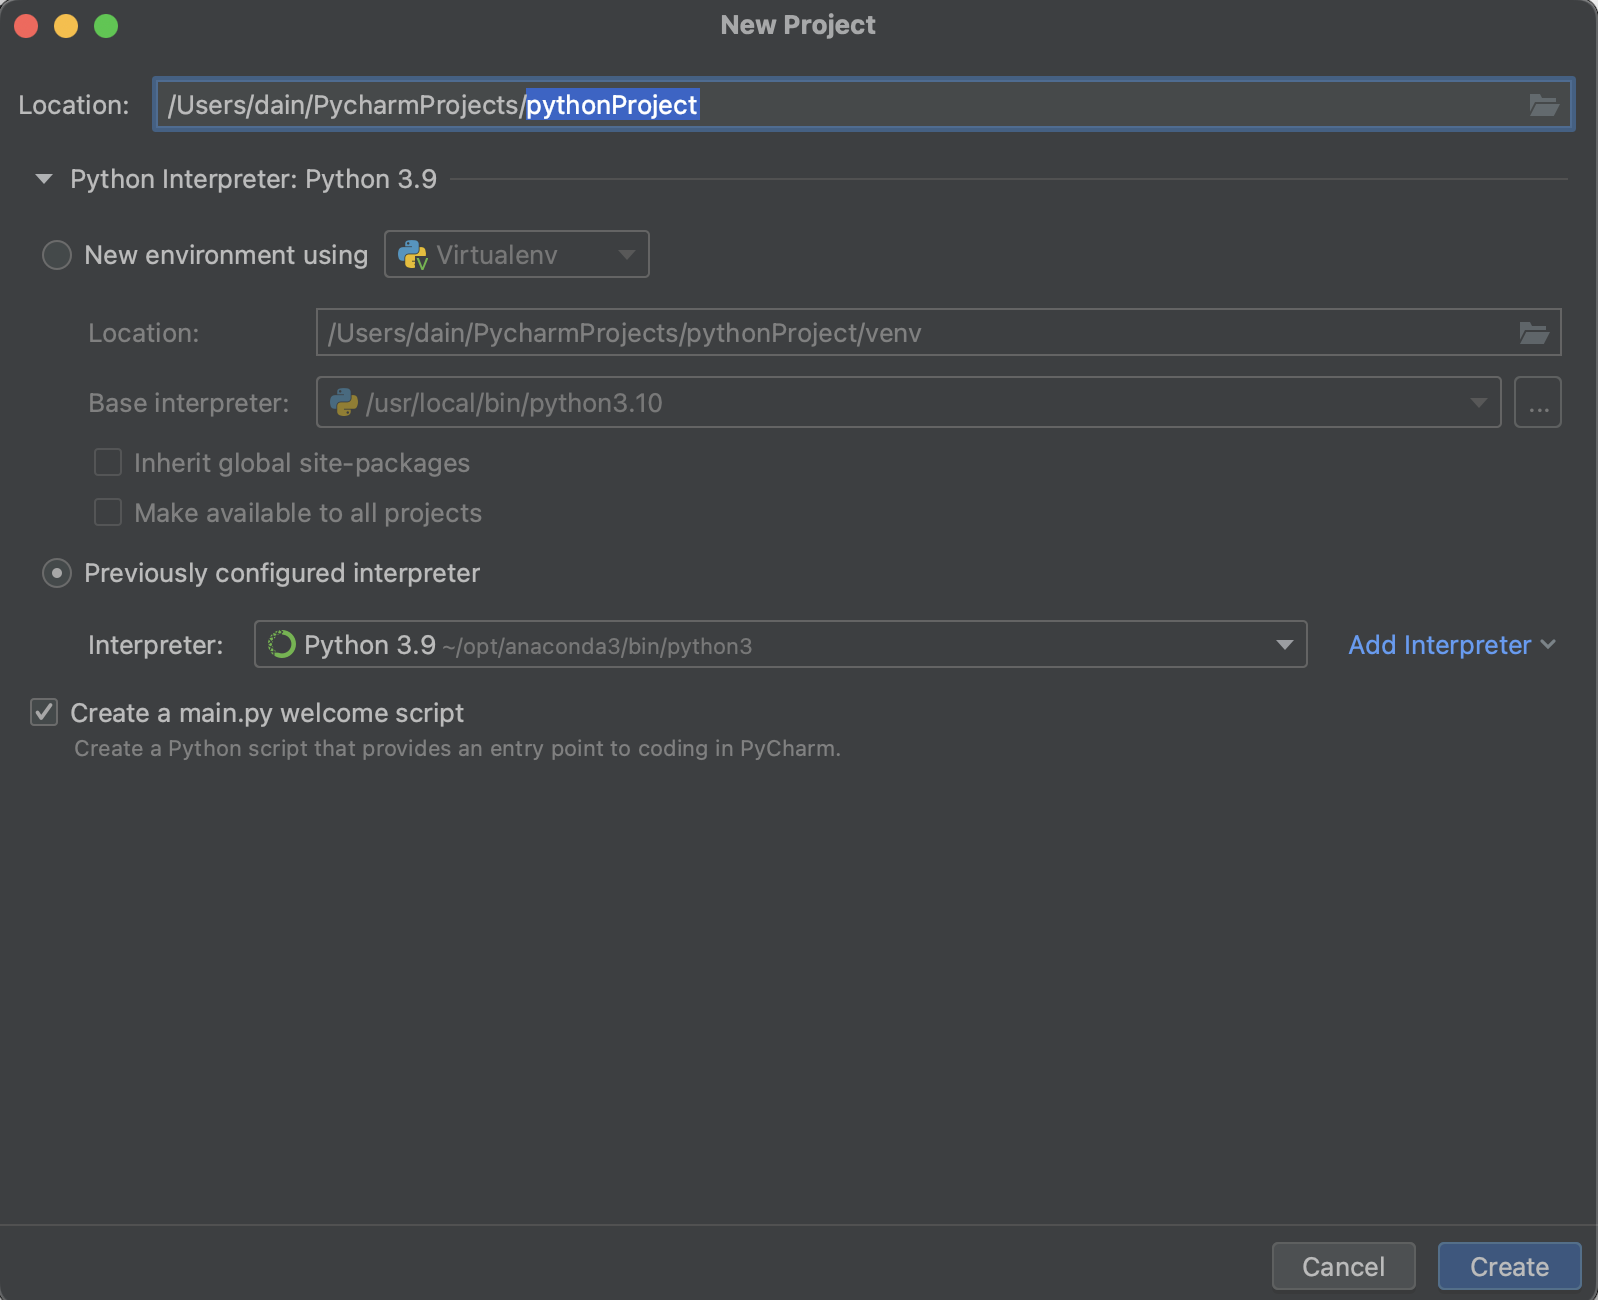Open the Interpreter Python 3.9 combo box
This screenshot has width=1598, height=1300.
click(781, 645)
